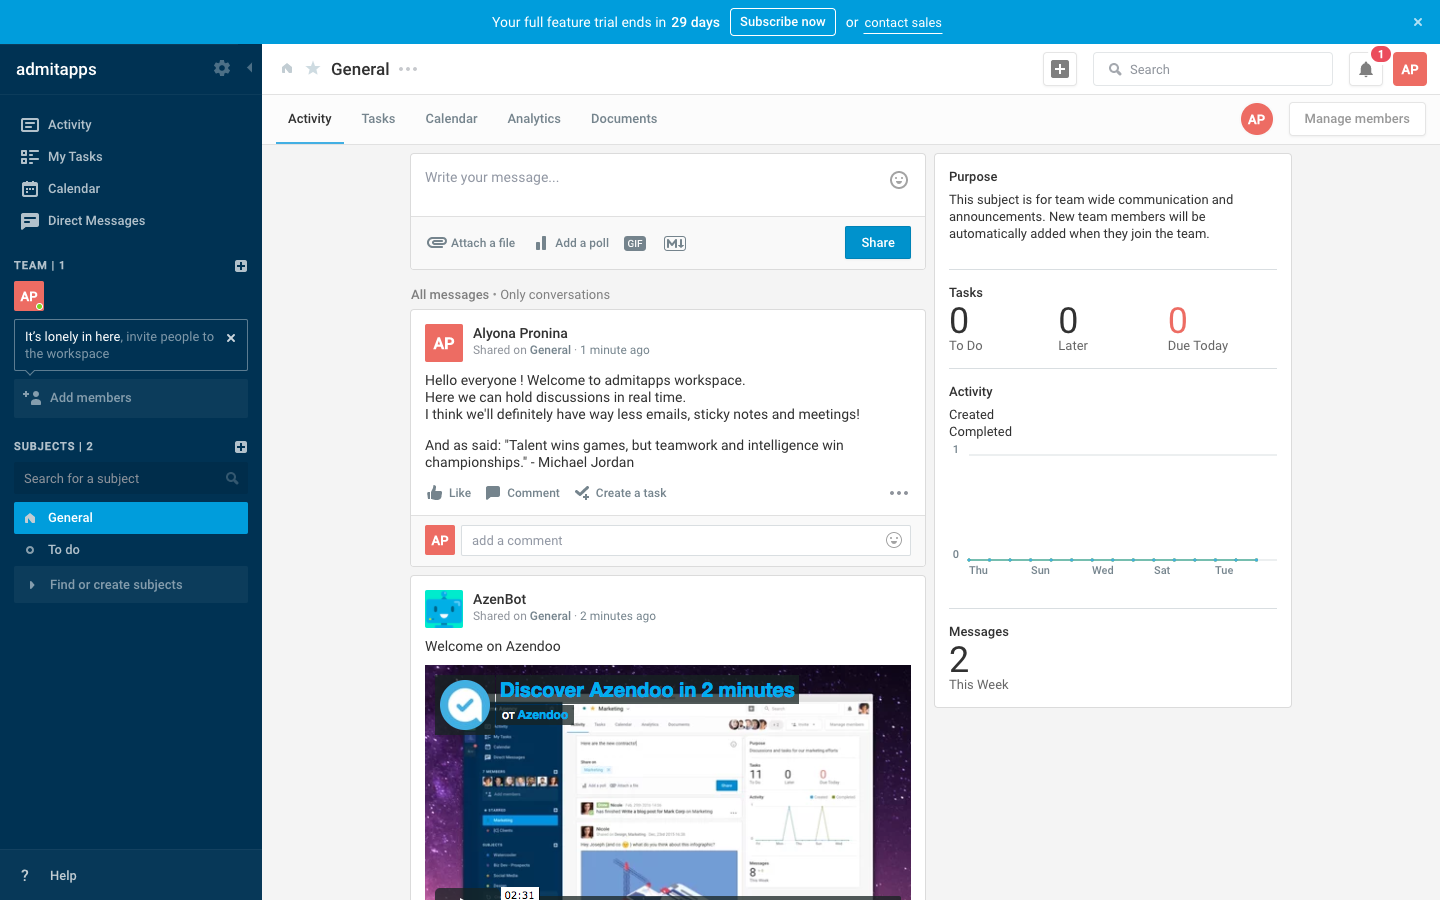Toggle Markdown formatting icon
Viewport: 1440px width, 900px height.
(675, 243)
